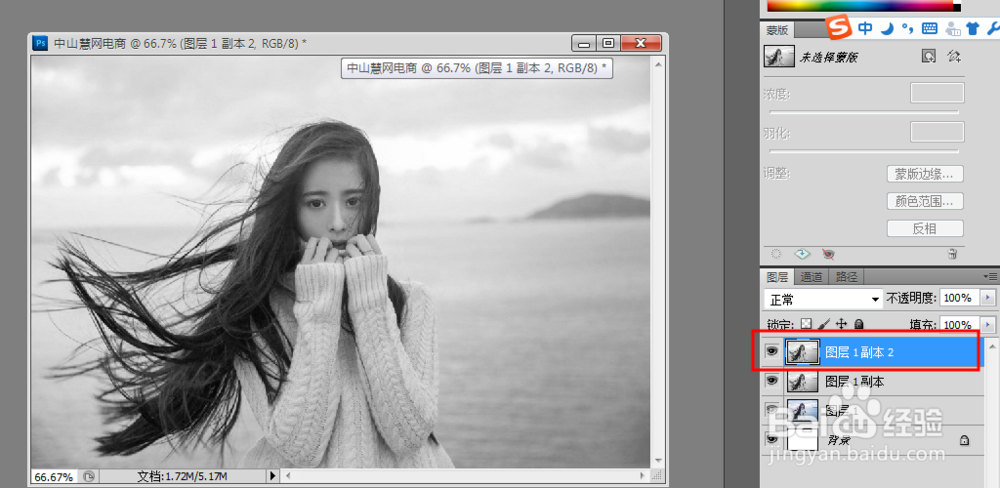
Task: Click status bar document info icon
Action: pos(89,476)
